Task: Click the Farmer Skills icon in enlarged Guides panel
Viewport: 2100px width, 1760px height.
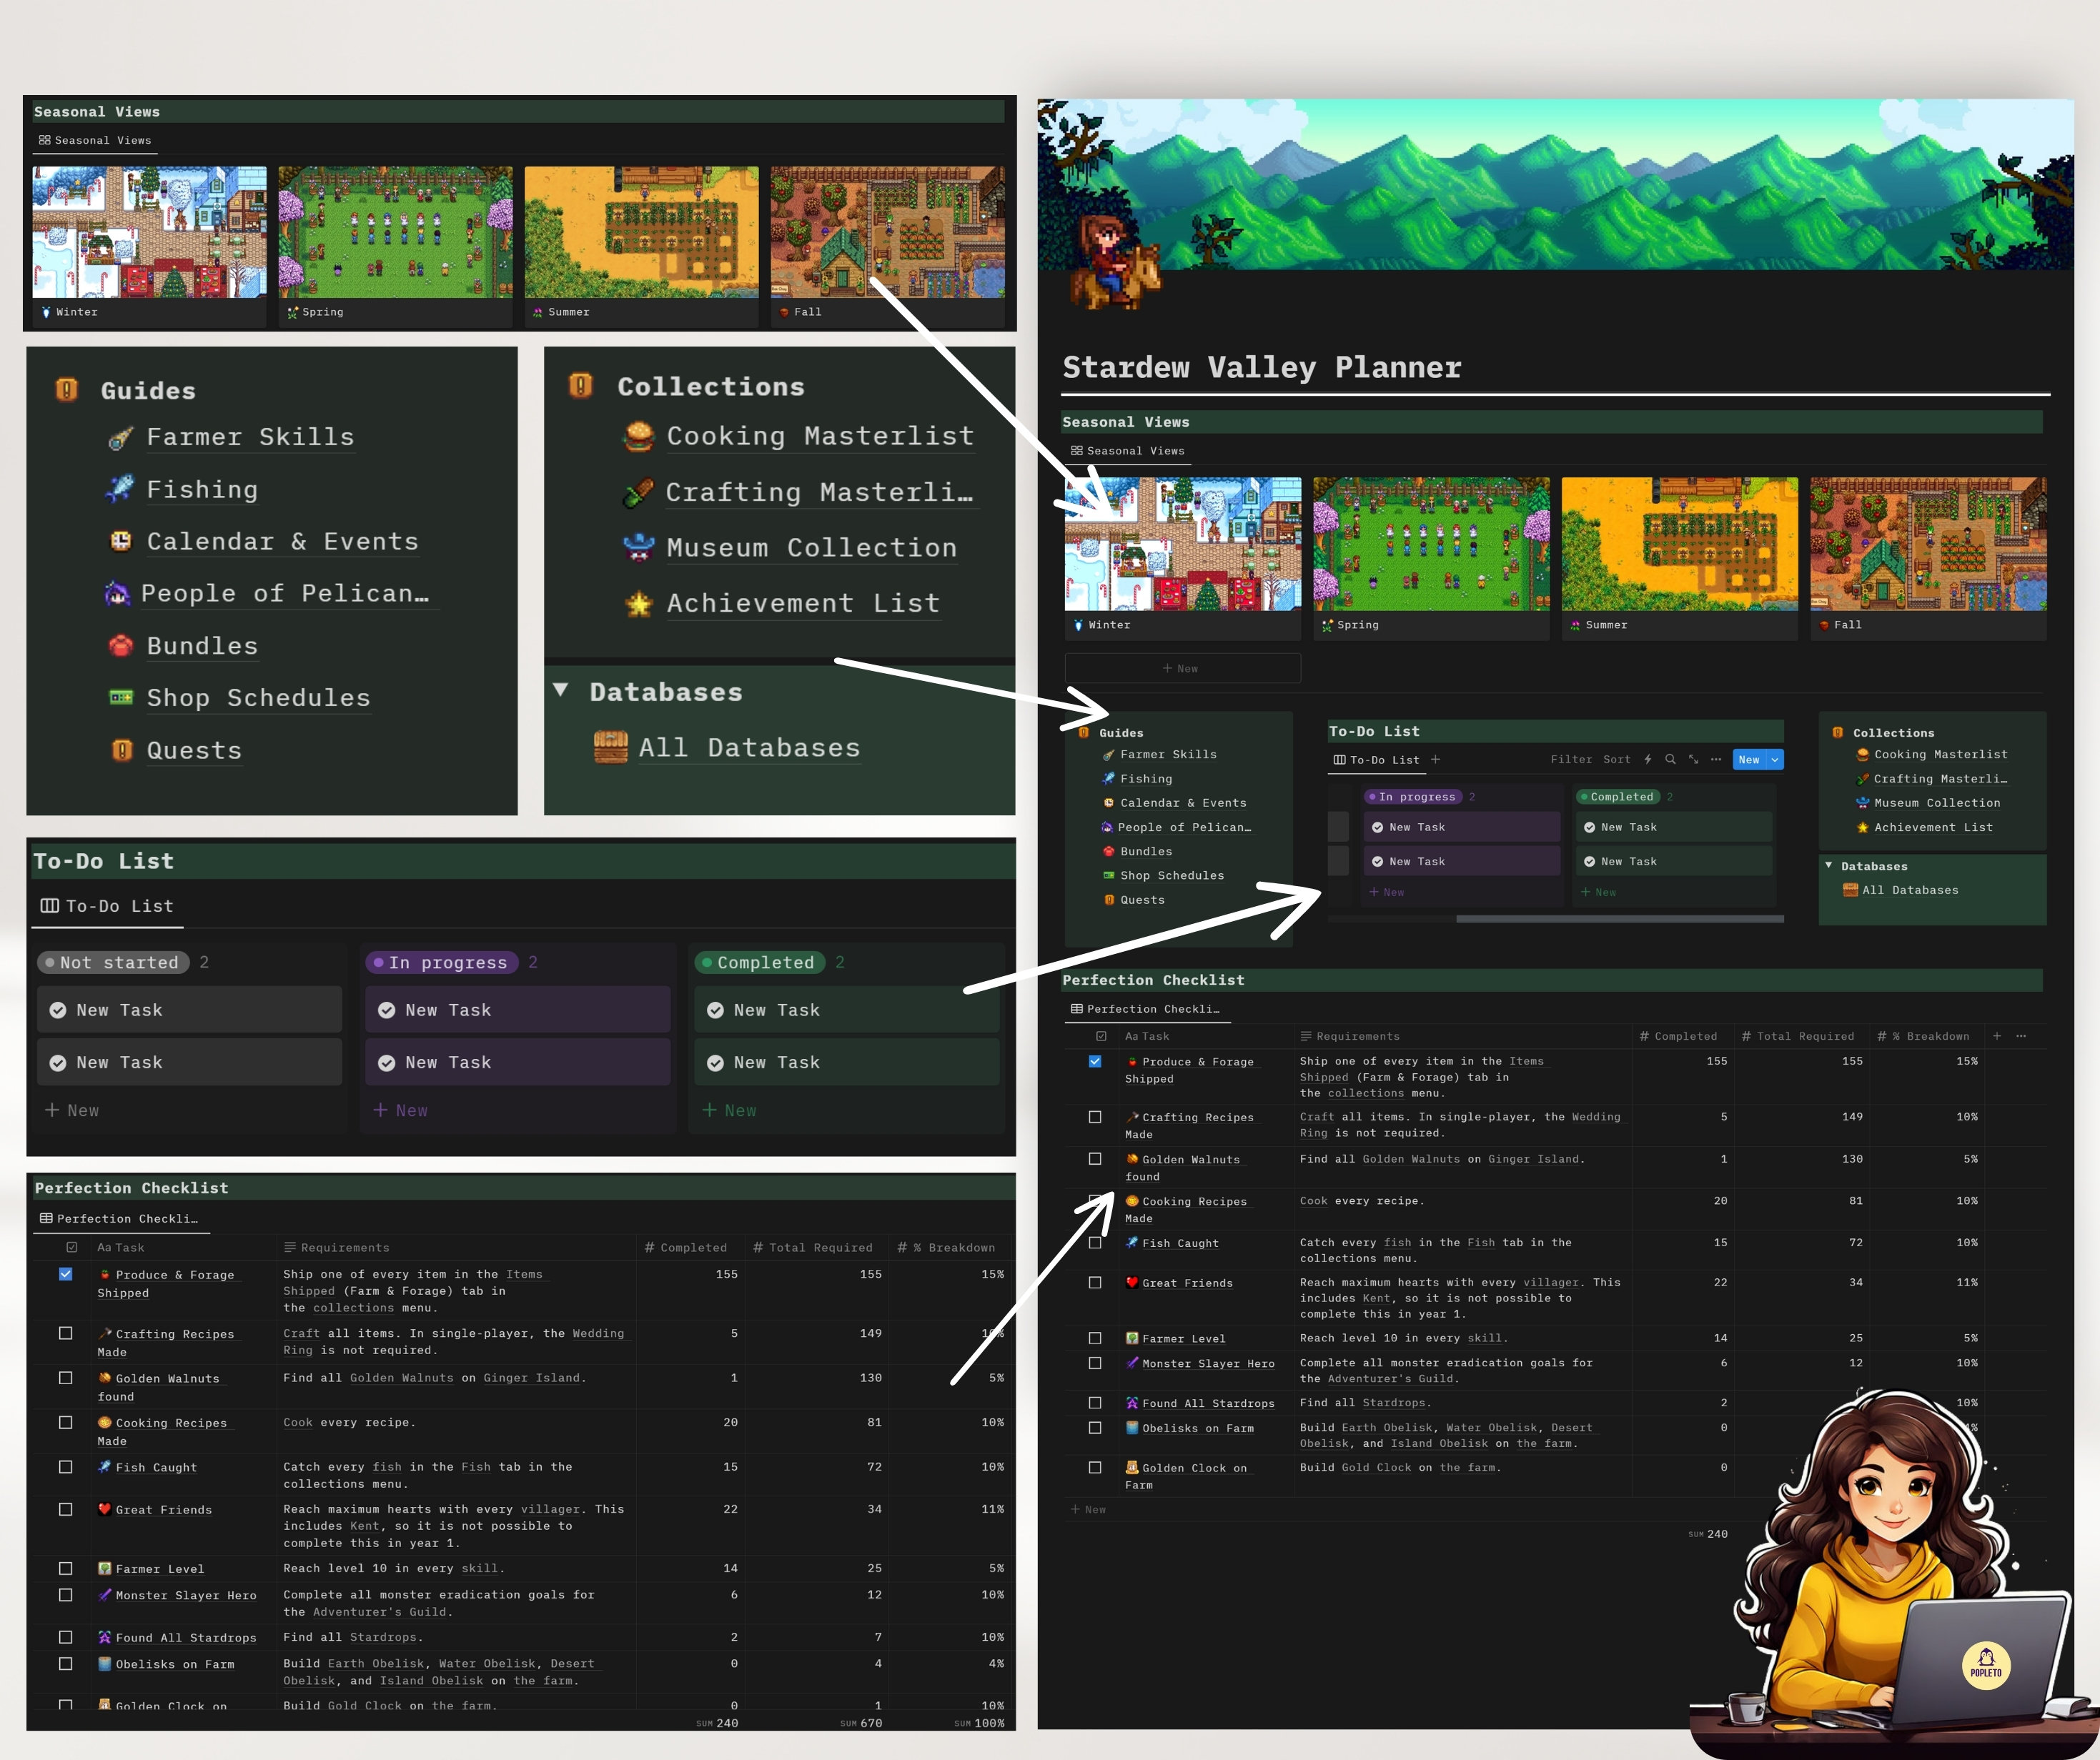Action: pyautogui.click(x=120, y=438)
